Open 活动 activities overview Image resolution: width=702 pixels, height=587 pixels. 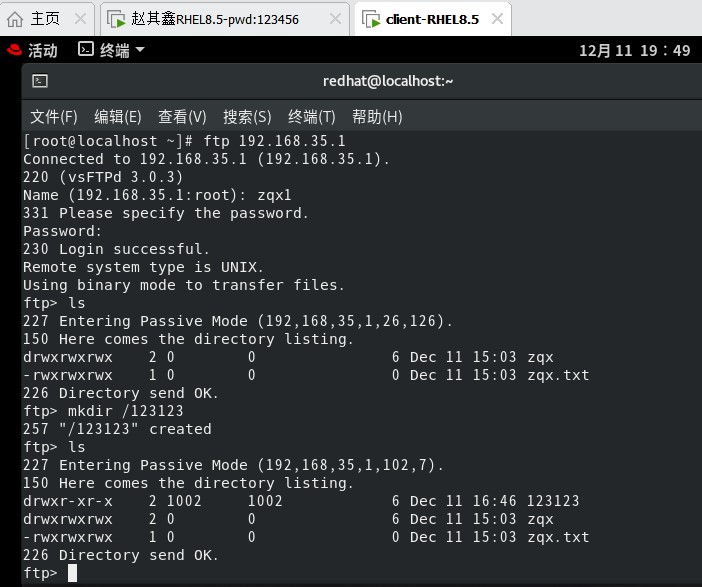43,50
